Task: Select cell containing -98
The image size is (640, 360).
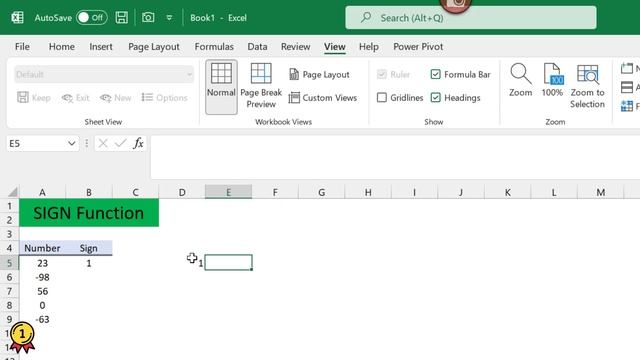Action: tap(42, 277)
